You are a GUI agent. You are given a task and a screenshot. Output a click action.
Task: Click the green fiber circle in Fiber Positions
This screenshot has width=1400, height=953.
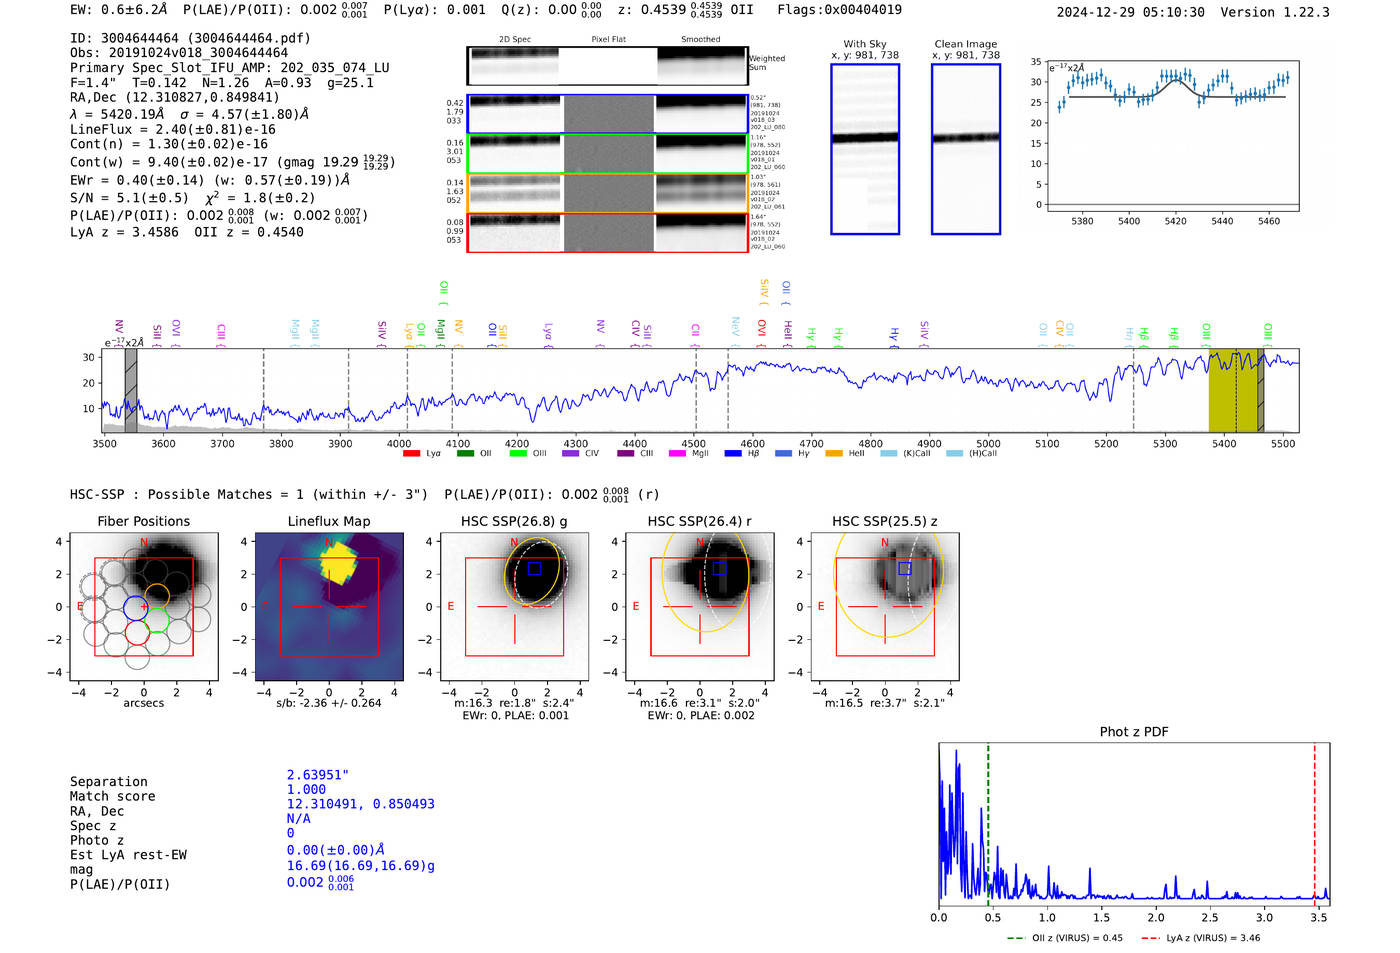pos(156,620)
